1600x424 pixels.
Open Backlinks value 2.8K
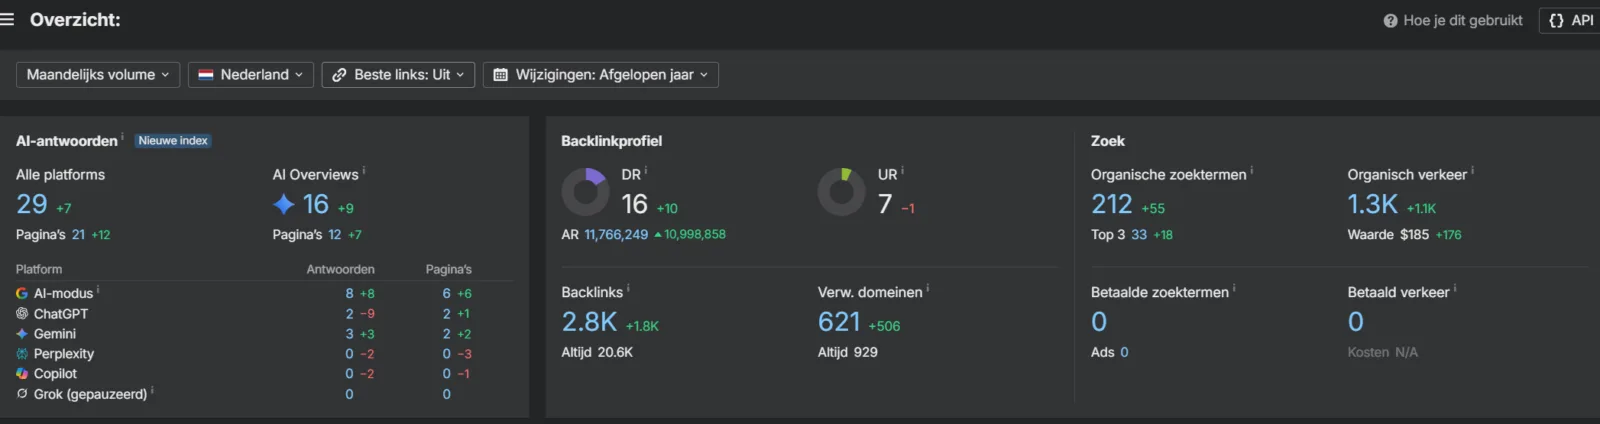(589, 322)
